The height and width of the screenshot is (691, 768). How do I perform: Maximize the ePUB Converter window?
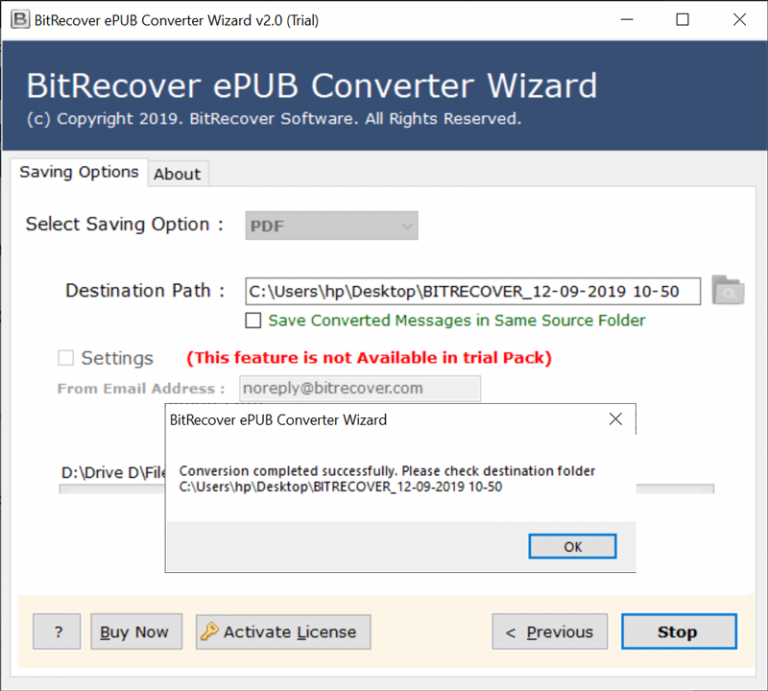pyautogui.click(x=682, y=20)
